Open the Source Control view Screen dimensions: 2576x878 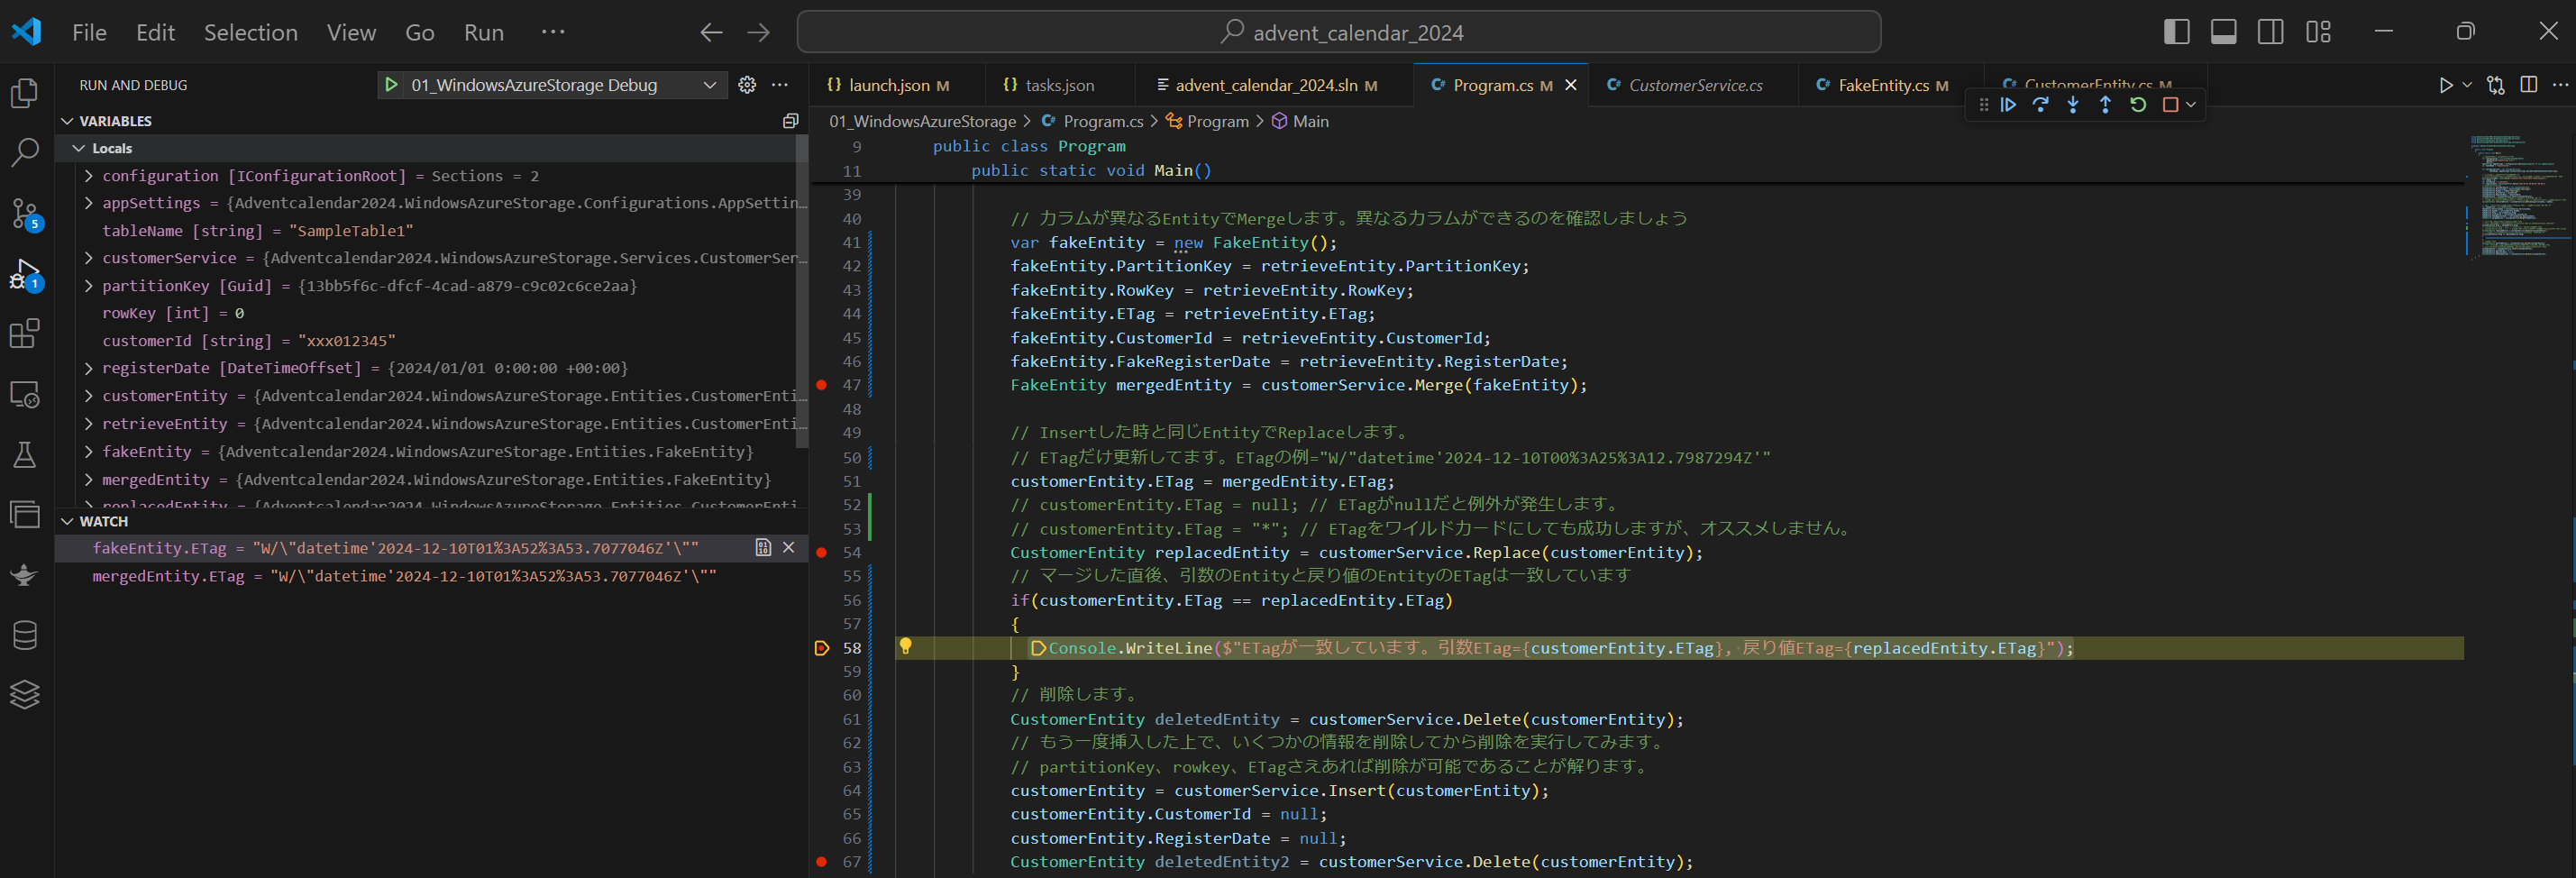24,213
